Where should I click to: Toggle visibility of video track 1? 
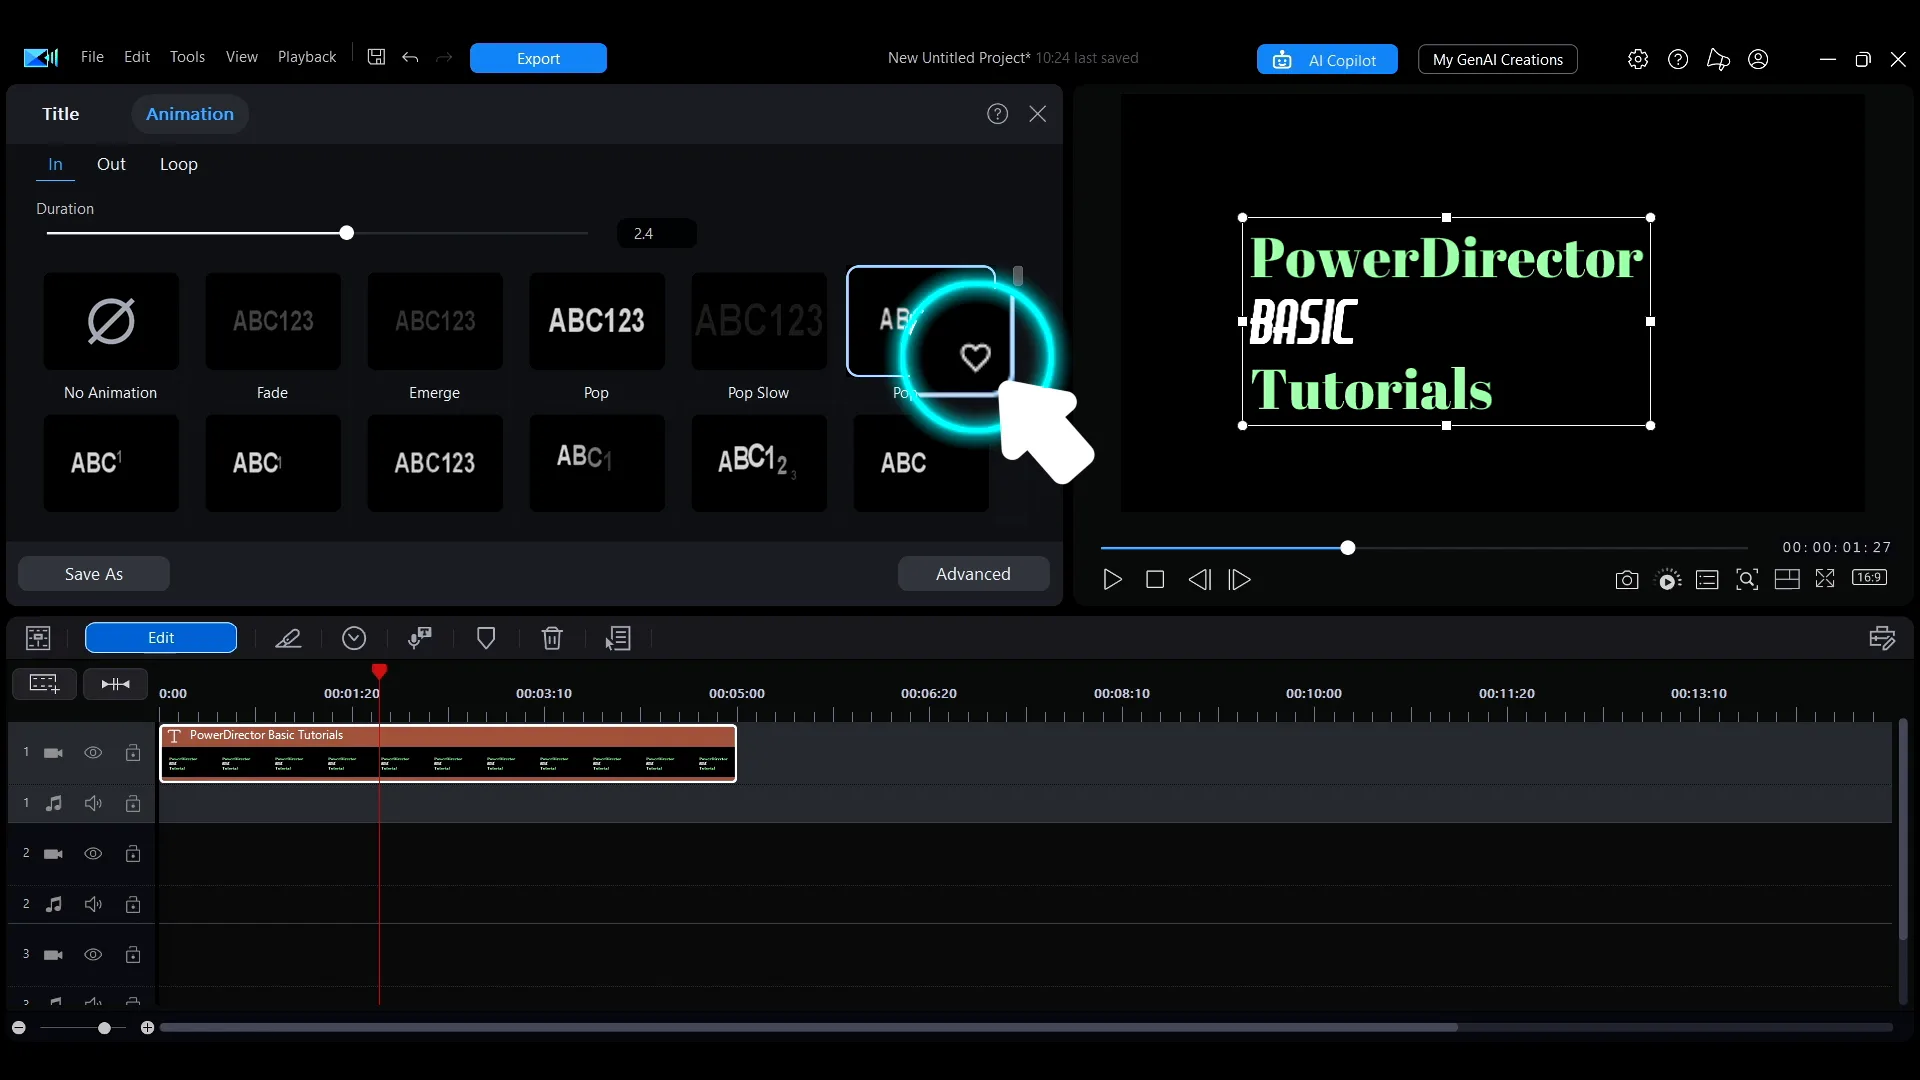click(x=93, y=753)
